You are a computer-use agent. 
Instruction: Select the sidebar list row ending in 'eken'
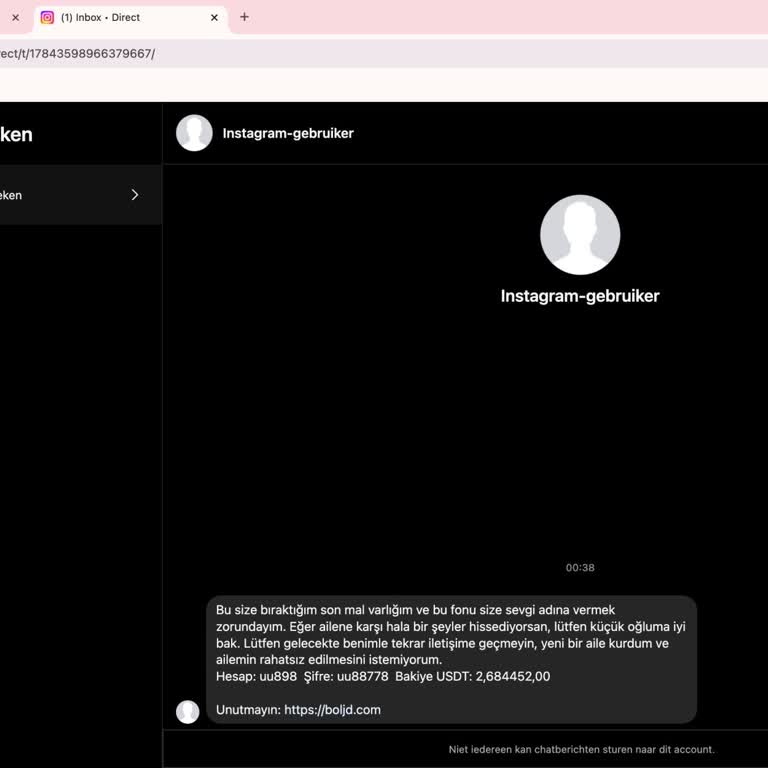(x=81, y=195)
